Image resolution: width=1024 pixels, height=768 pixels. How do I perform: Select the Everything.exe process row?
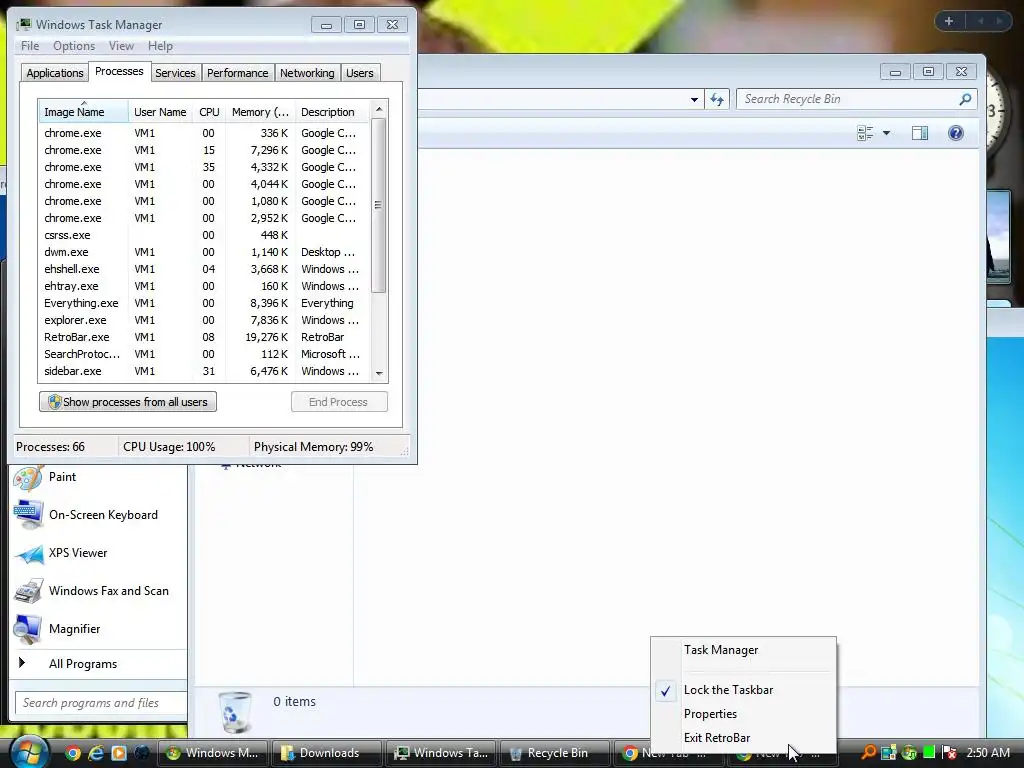point(204,303)
